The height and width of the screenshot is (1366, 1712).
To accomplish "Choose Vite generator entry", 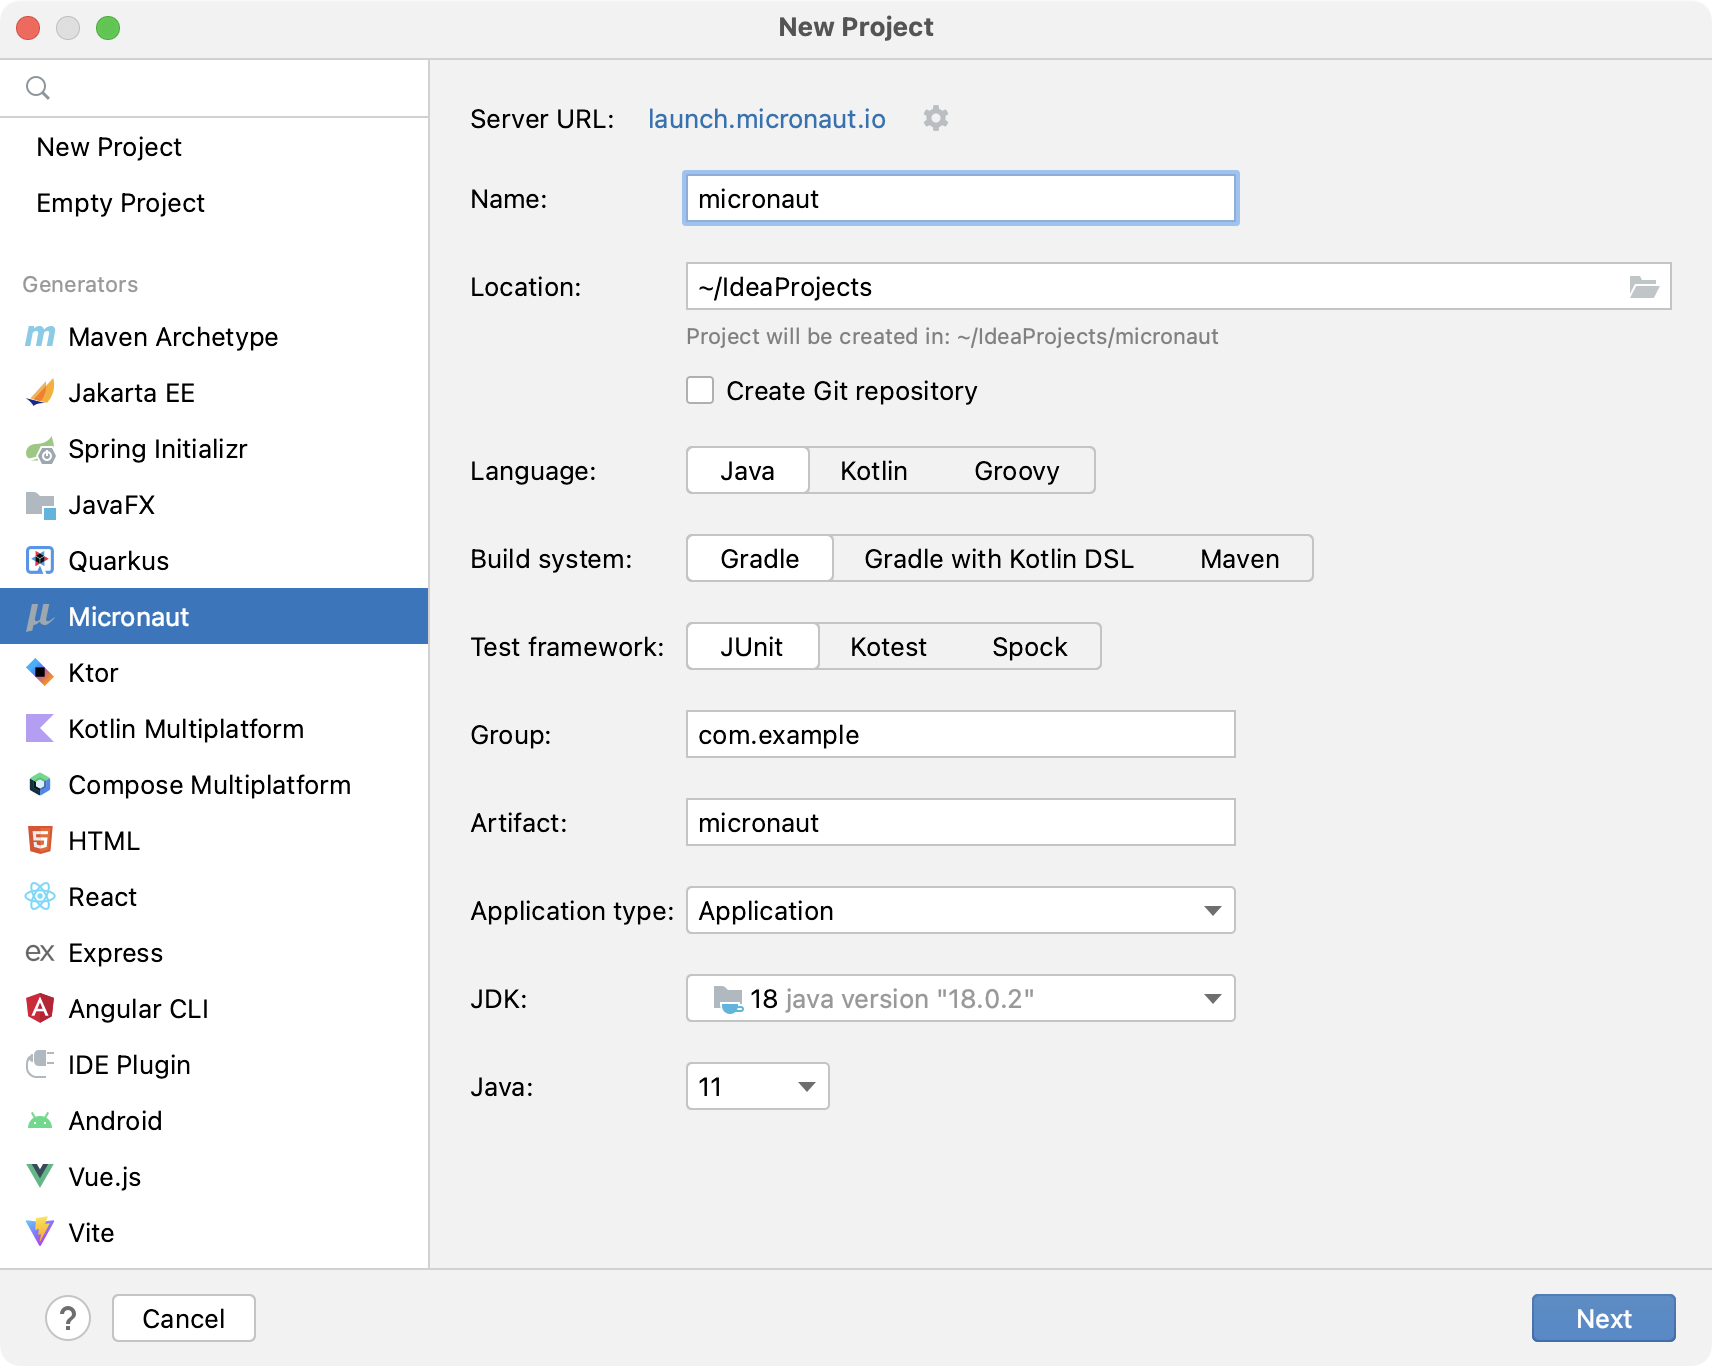I will click(x=214, y=1233).
